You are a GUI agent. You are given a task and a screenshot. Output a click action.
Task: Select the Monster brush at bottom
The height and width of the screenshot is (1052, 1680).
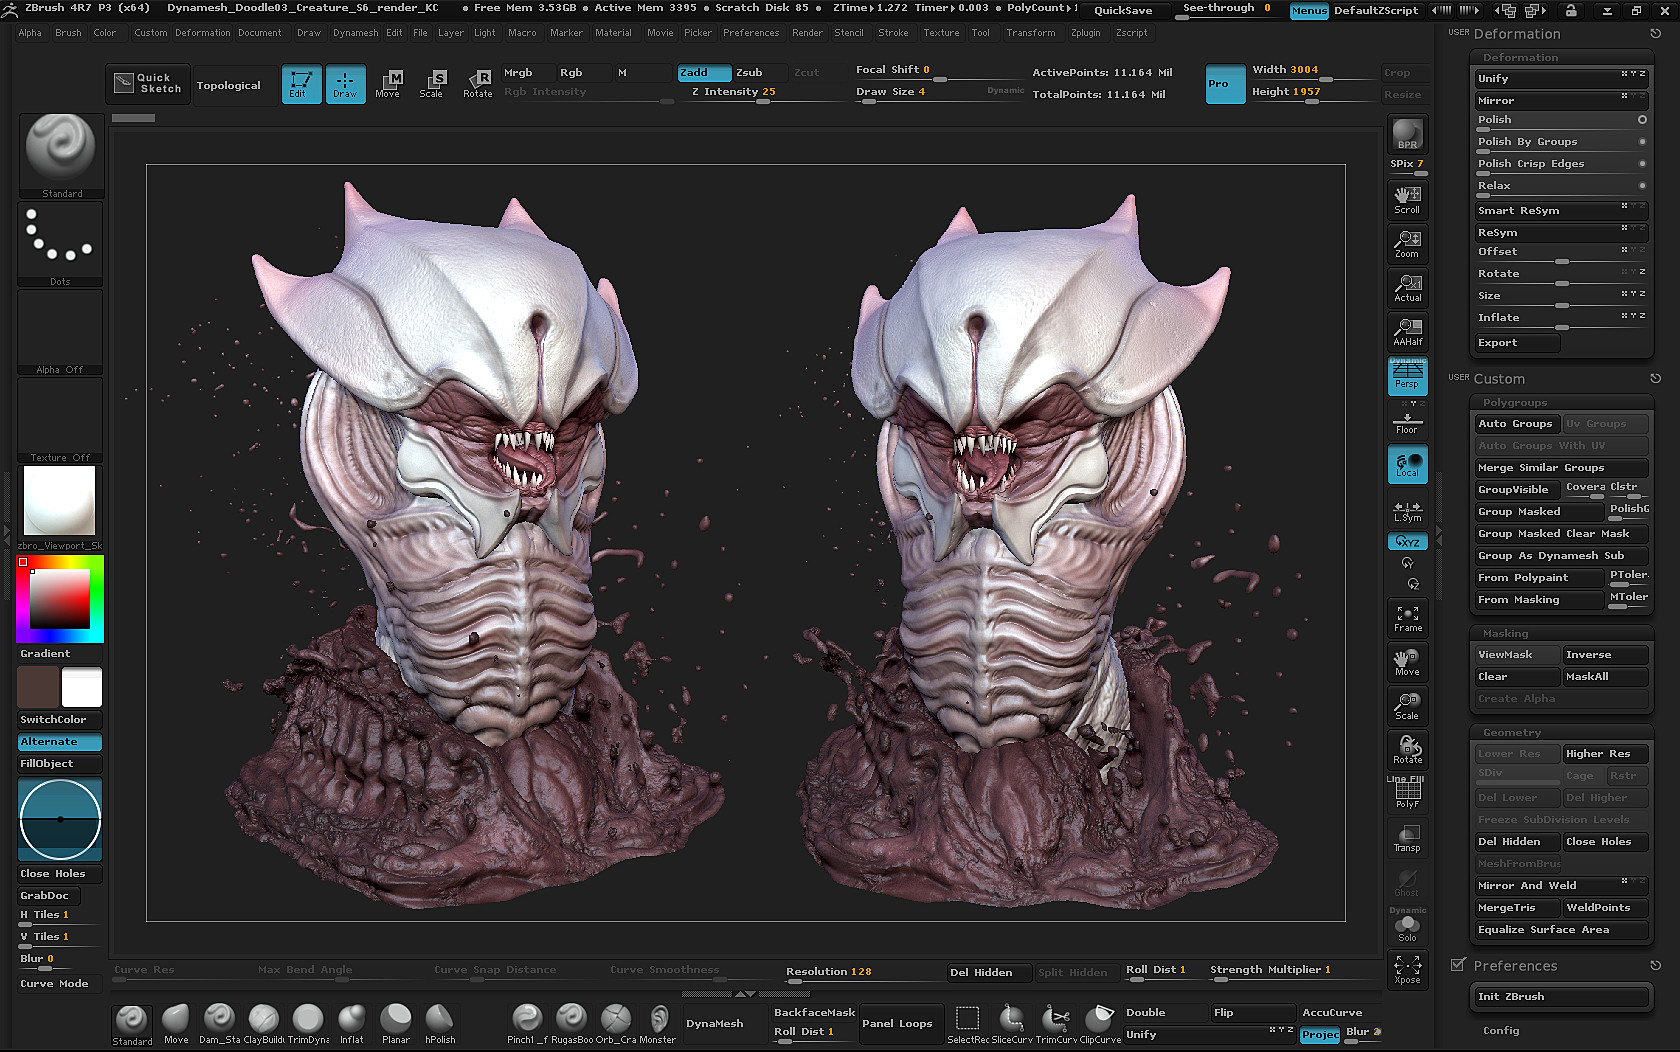[658, 1024]
